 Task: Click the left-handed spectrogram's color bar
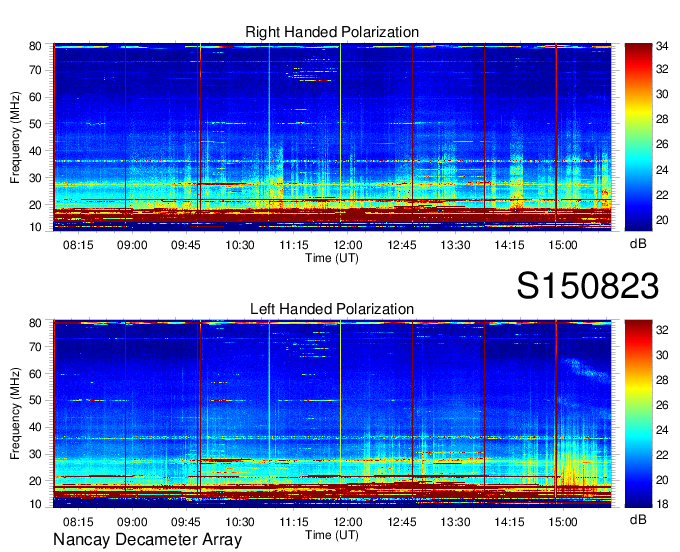(x=638, y=414)
